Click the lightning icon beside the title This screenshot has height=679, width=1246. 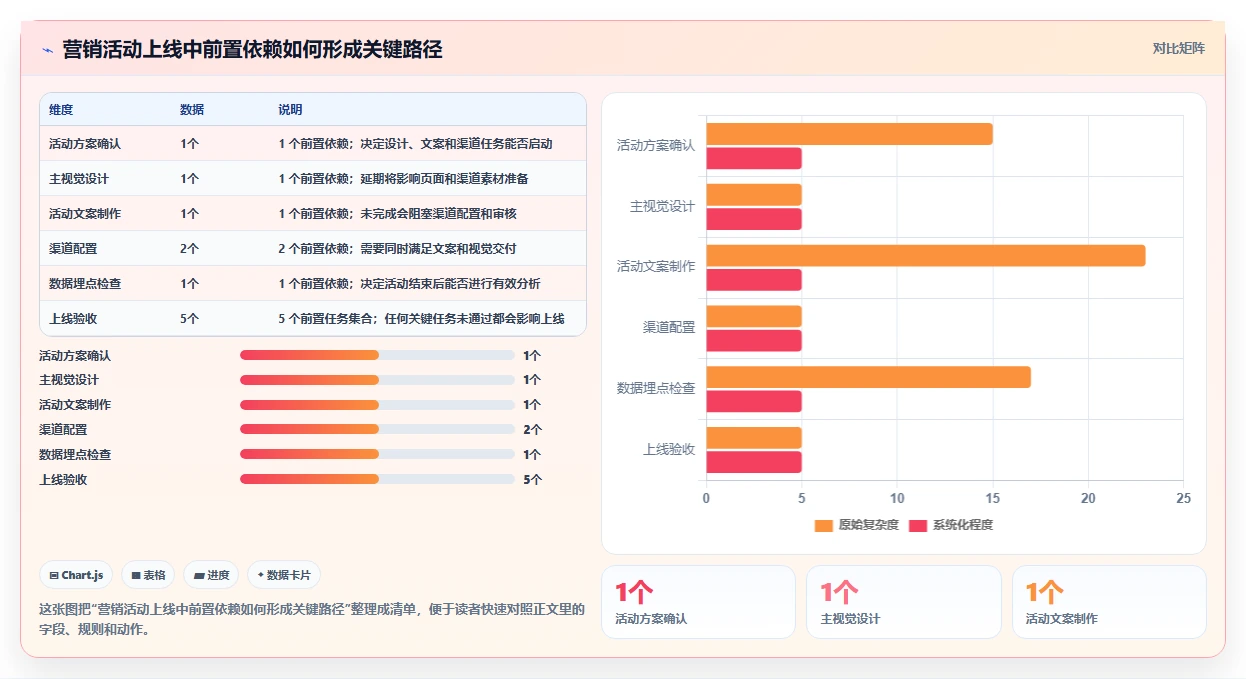[x=47, y=49]
